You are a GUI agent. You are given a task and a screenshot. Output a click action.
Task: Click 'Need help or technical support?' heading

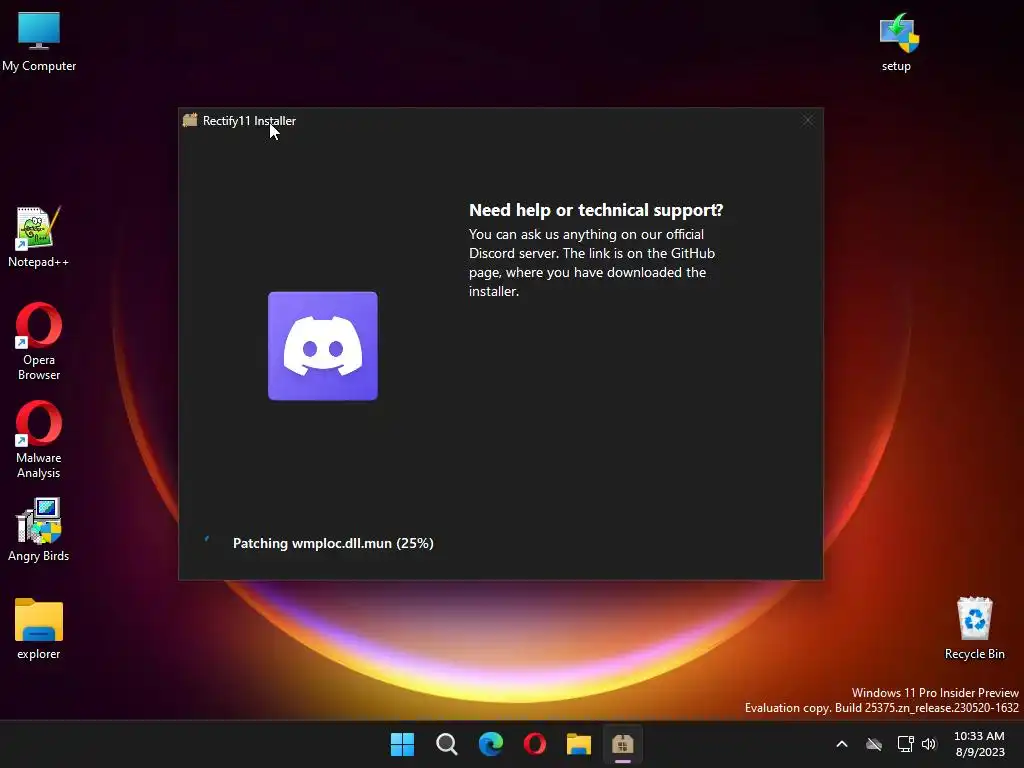click(x=596, y=210)
